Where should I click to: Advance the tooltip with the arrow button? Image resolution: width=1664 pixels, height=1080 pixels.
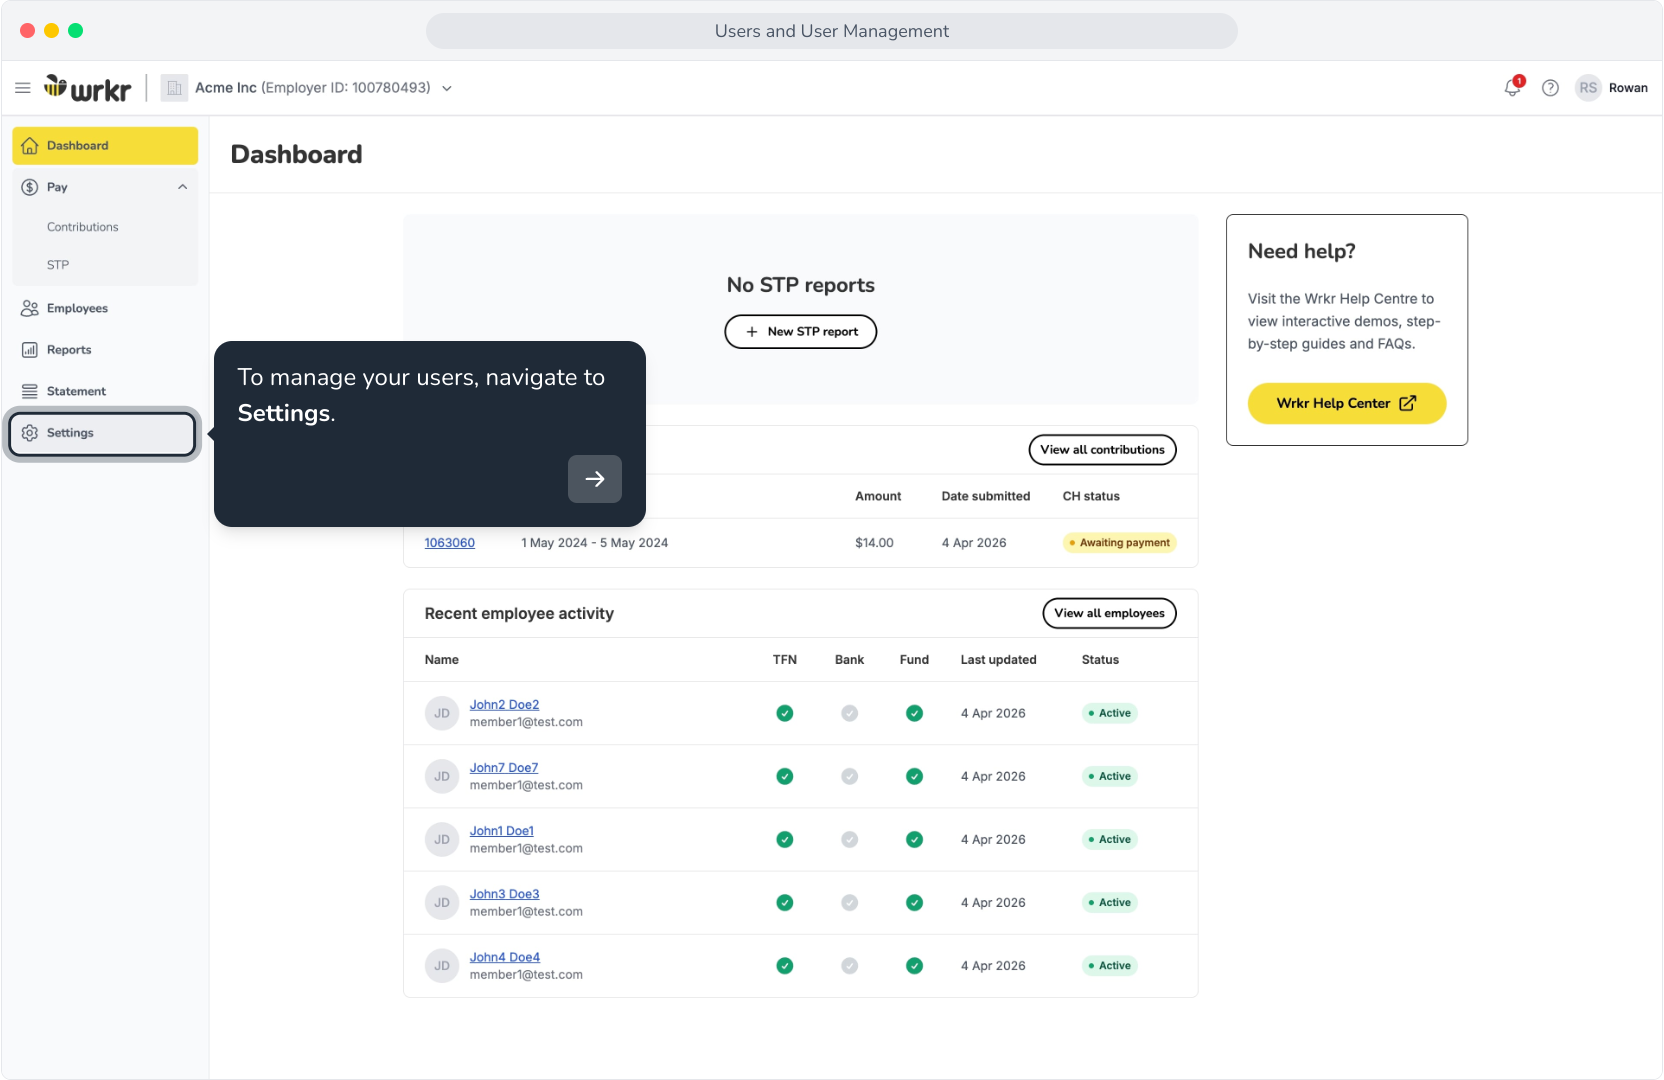[595, 479]
